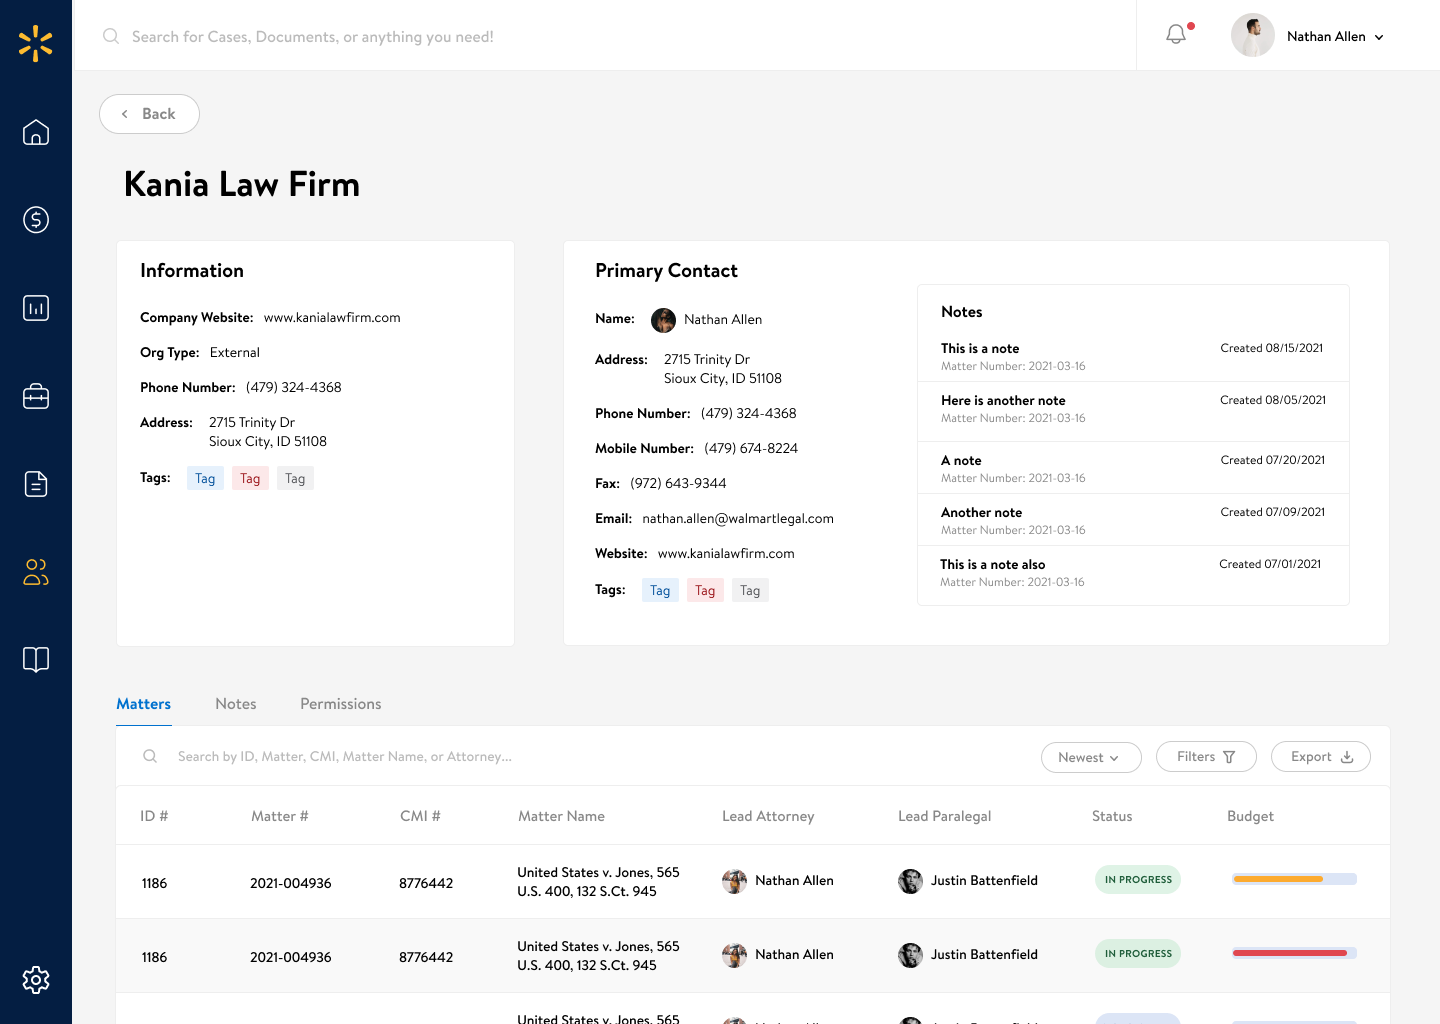Open the note 'Another note'
The width and height of the screenshot is (1440, 1024).
1133,520
